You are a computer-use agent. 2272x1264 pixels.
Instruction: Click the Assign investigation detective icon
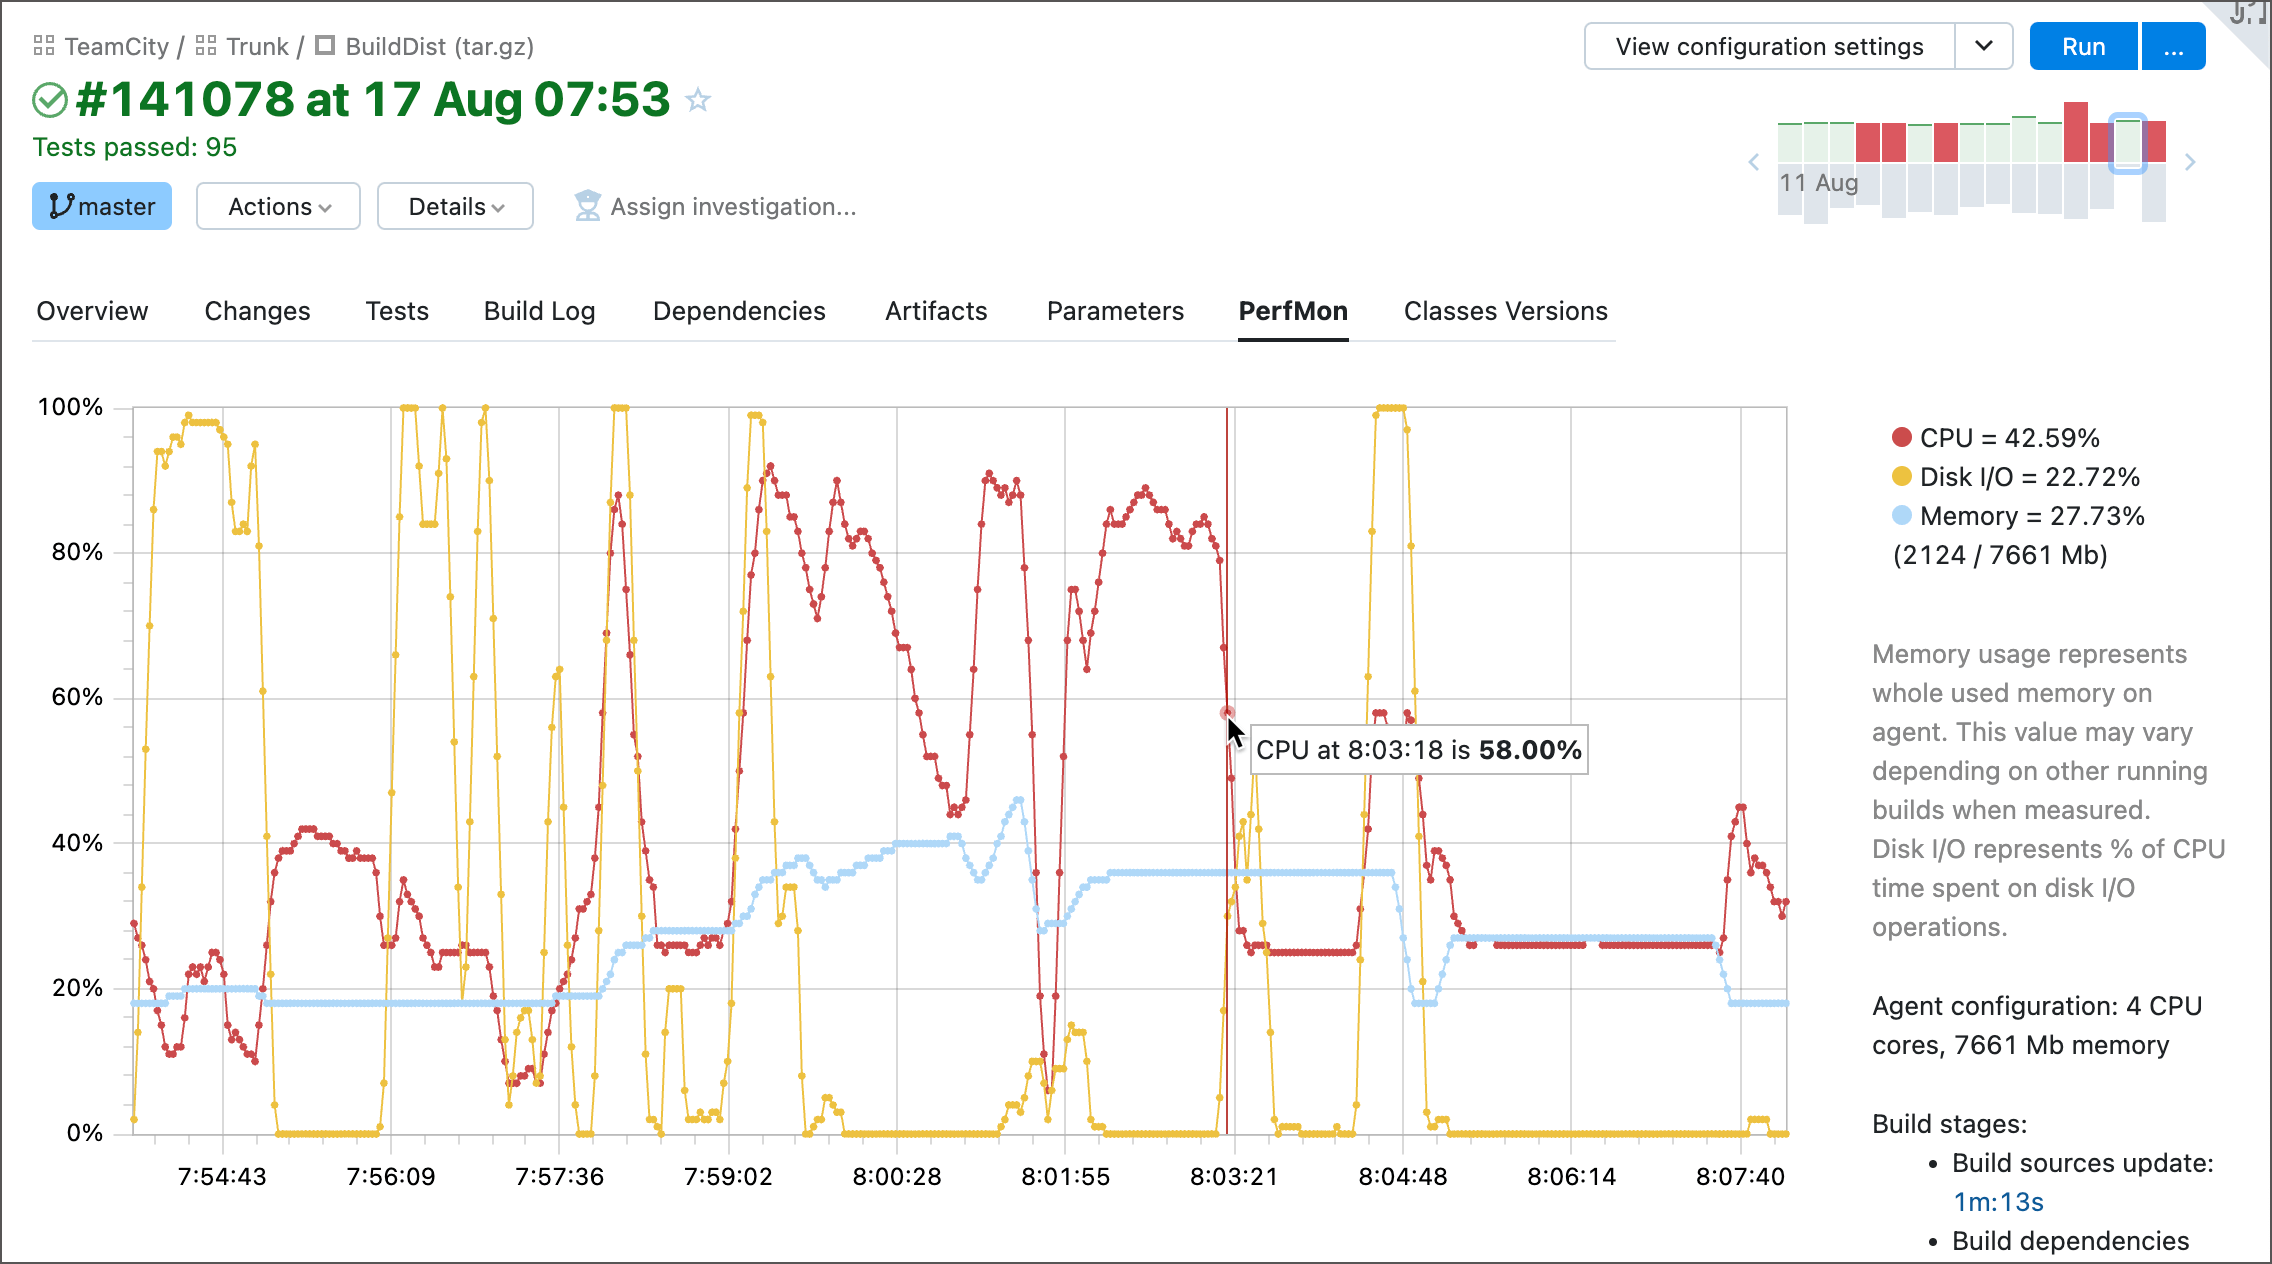(x=588, y=206)
